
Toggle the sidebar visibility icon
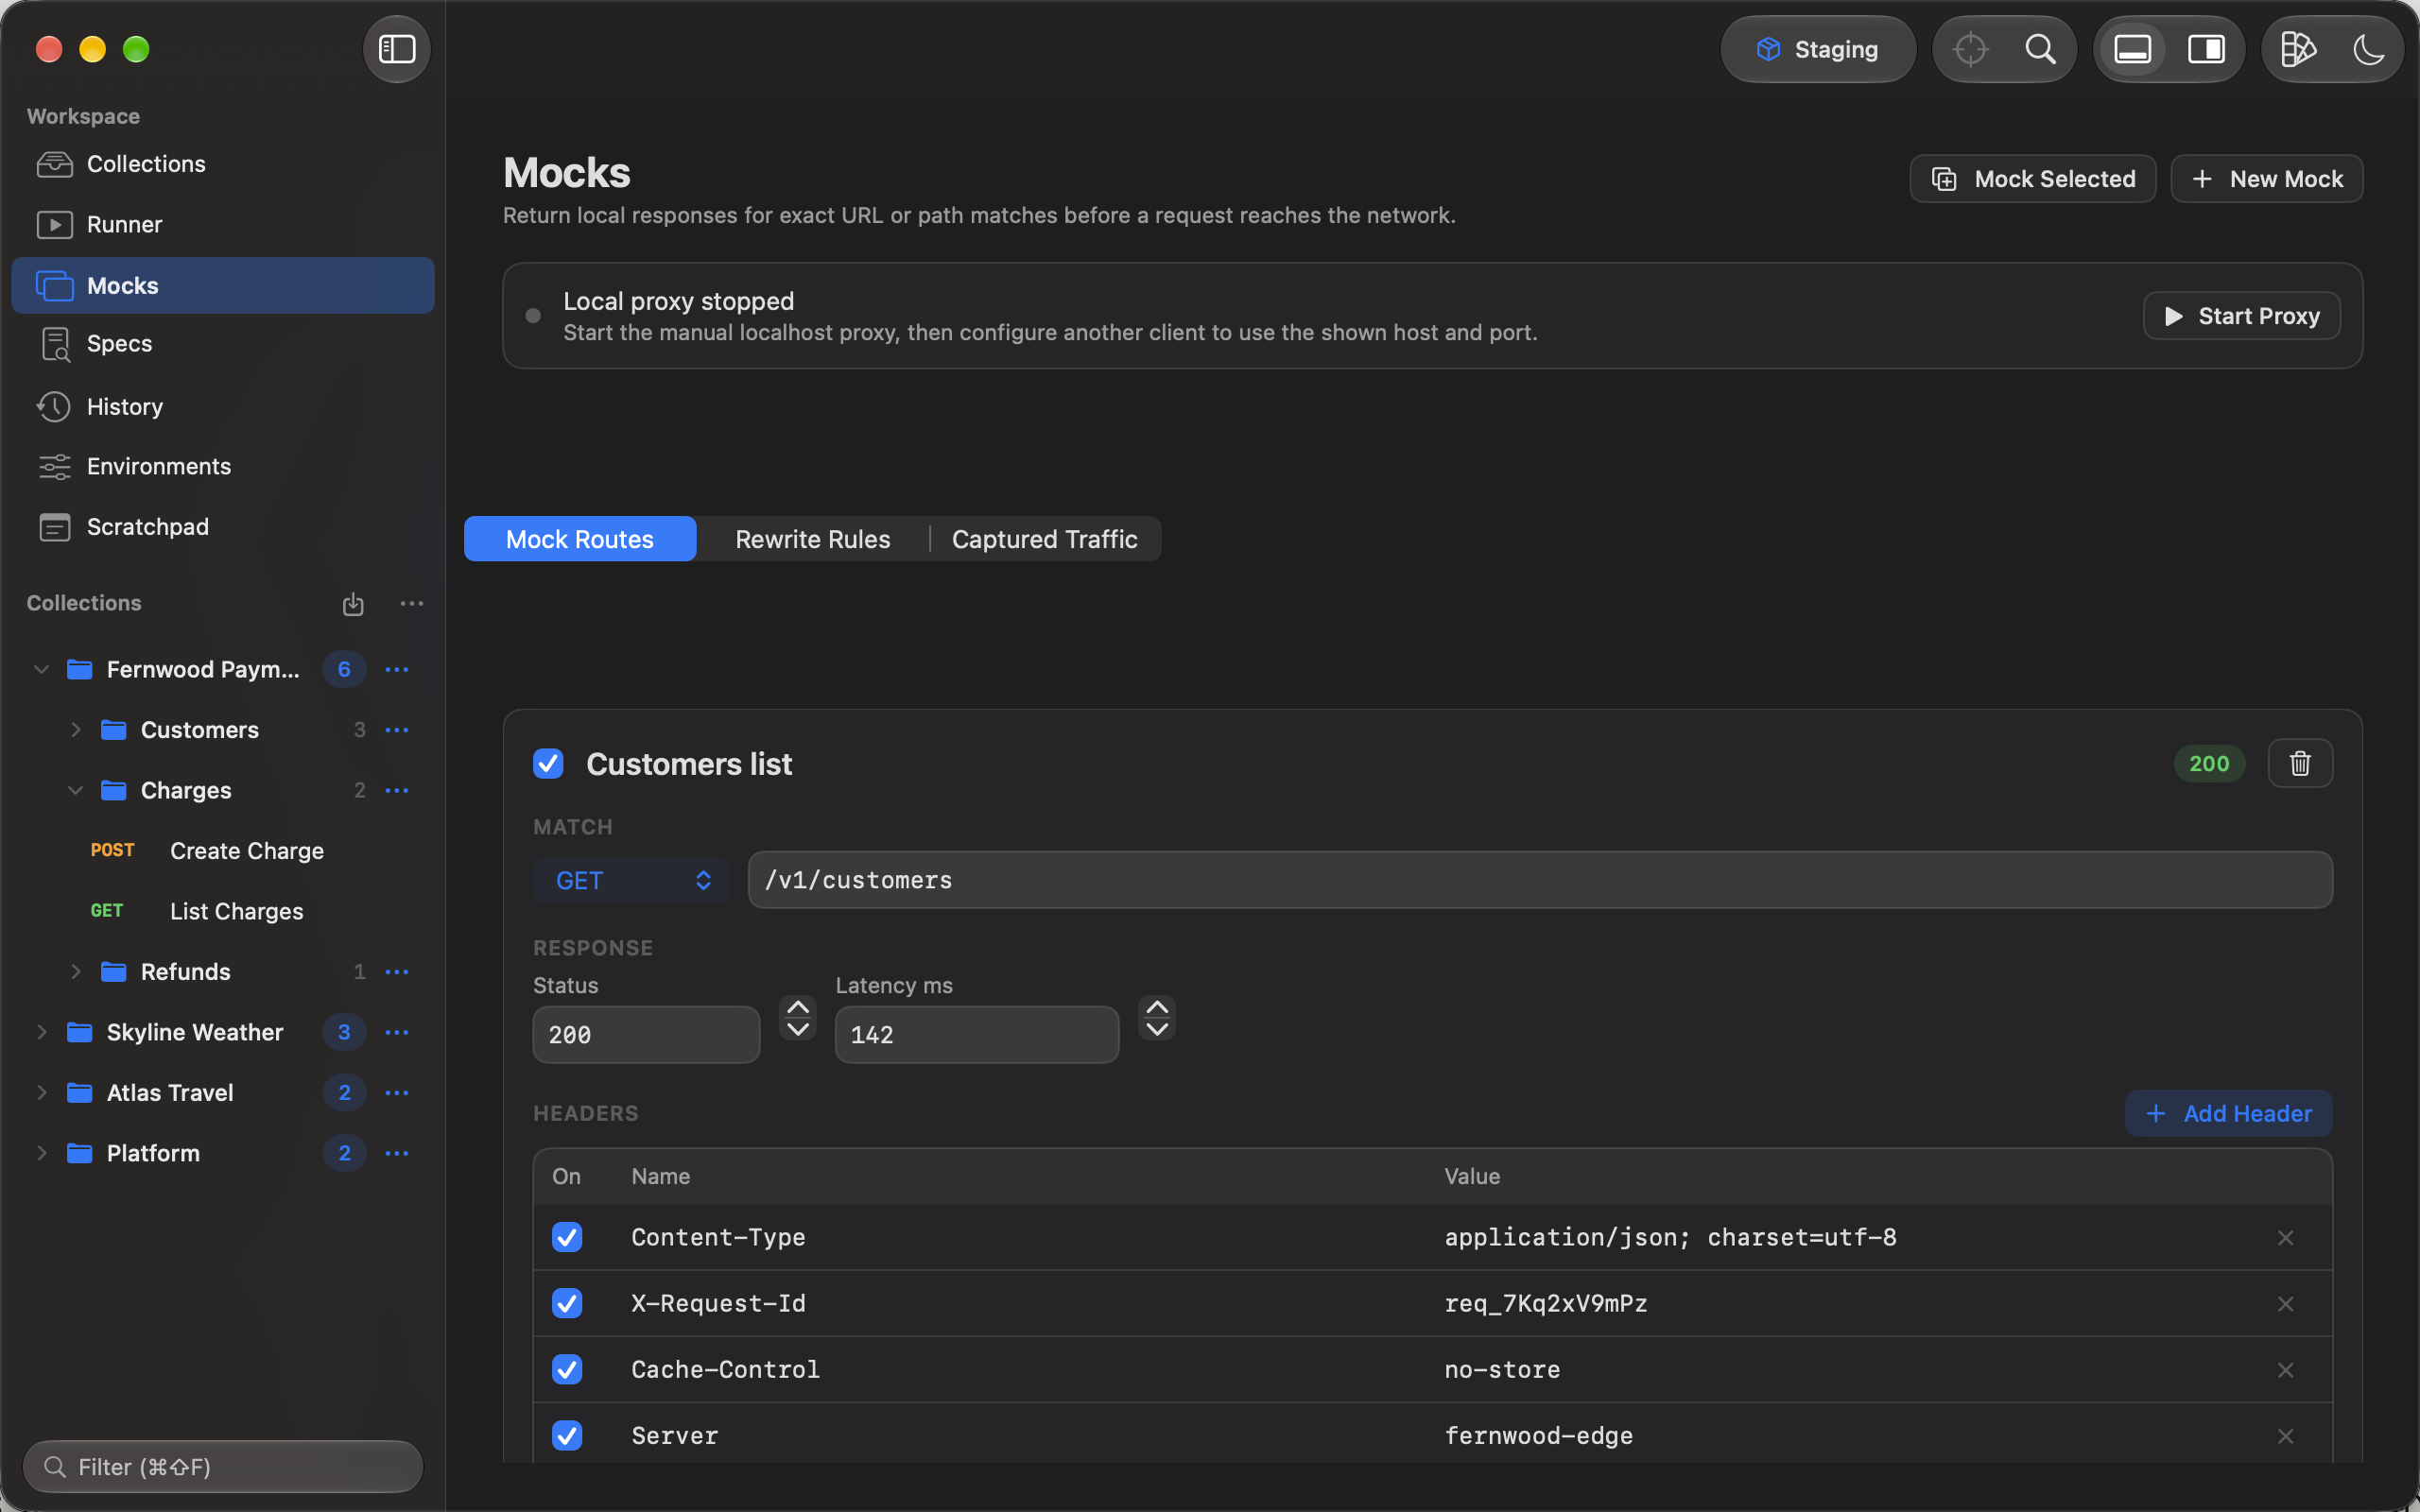pyautogui.click(x=396, y=49)
